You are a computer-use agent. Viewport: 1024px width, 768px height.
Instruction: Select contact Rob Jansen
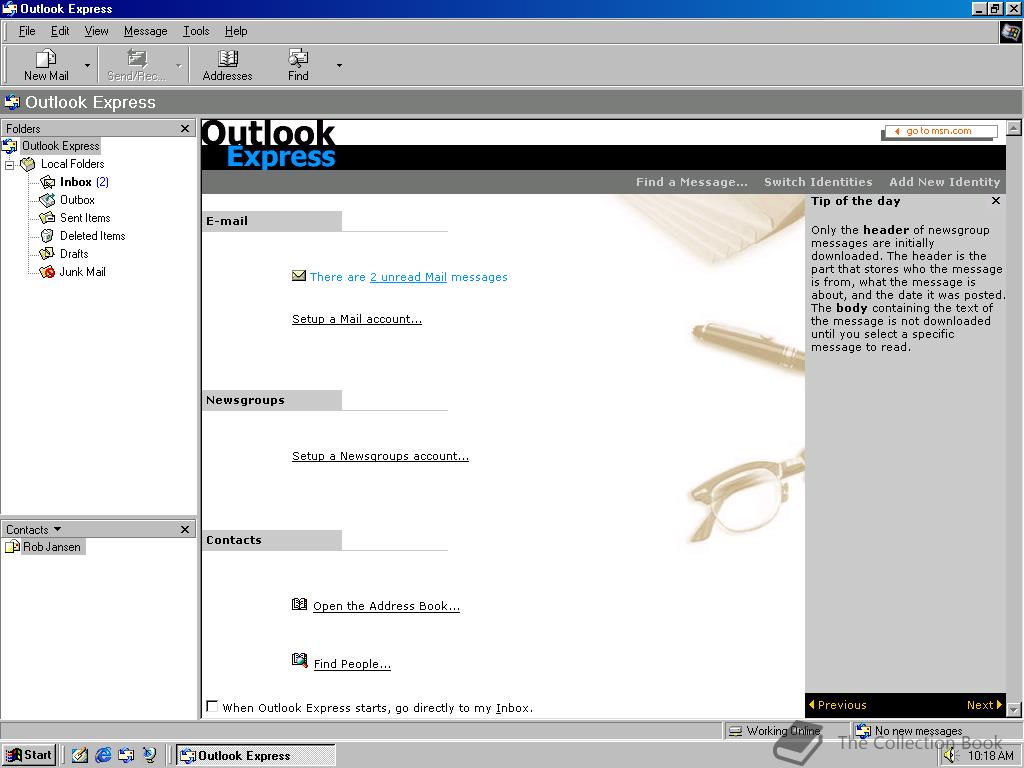tap(52, 547)
